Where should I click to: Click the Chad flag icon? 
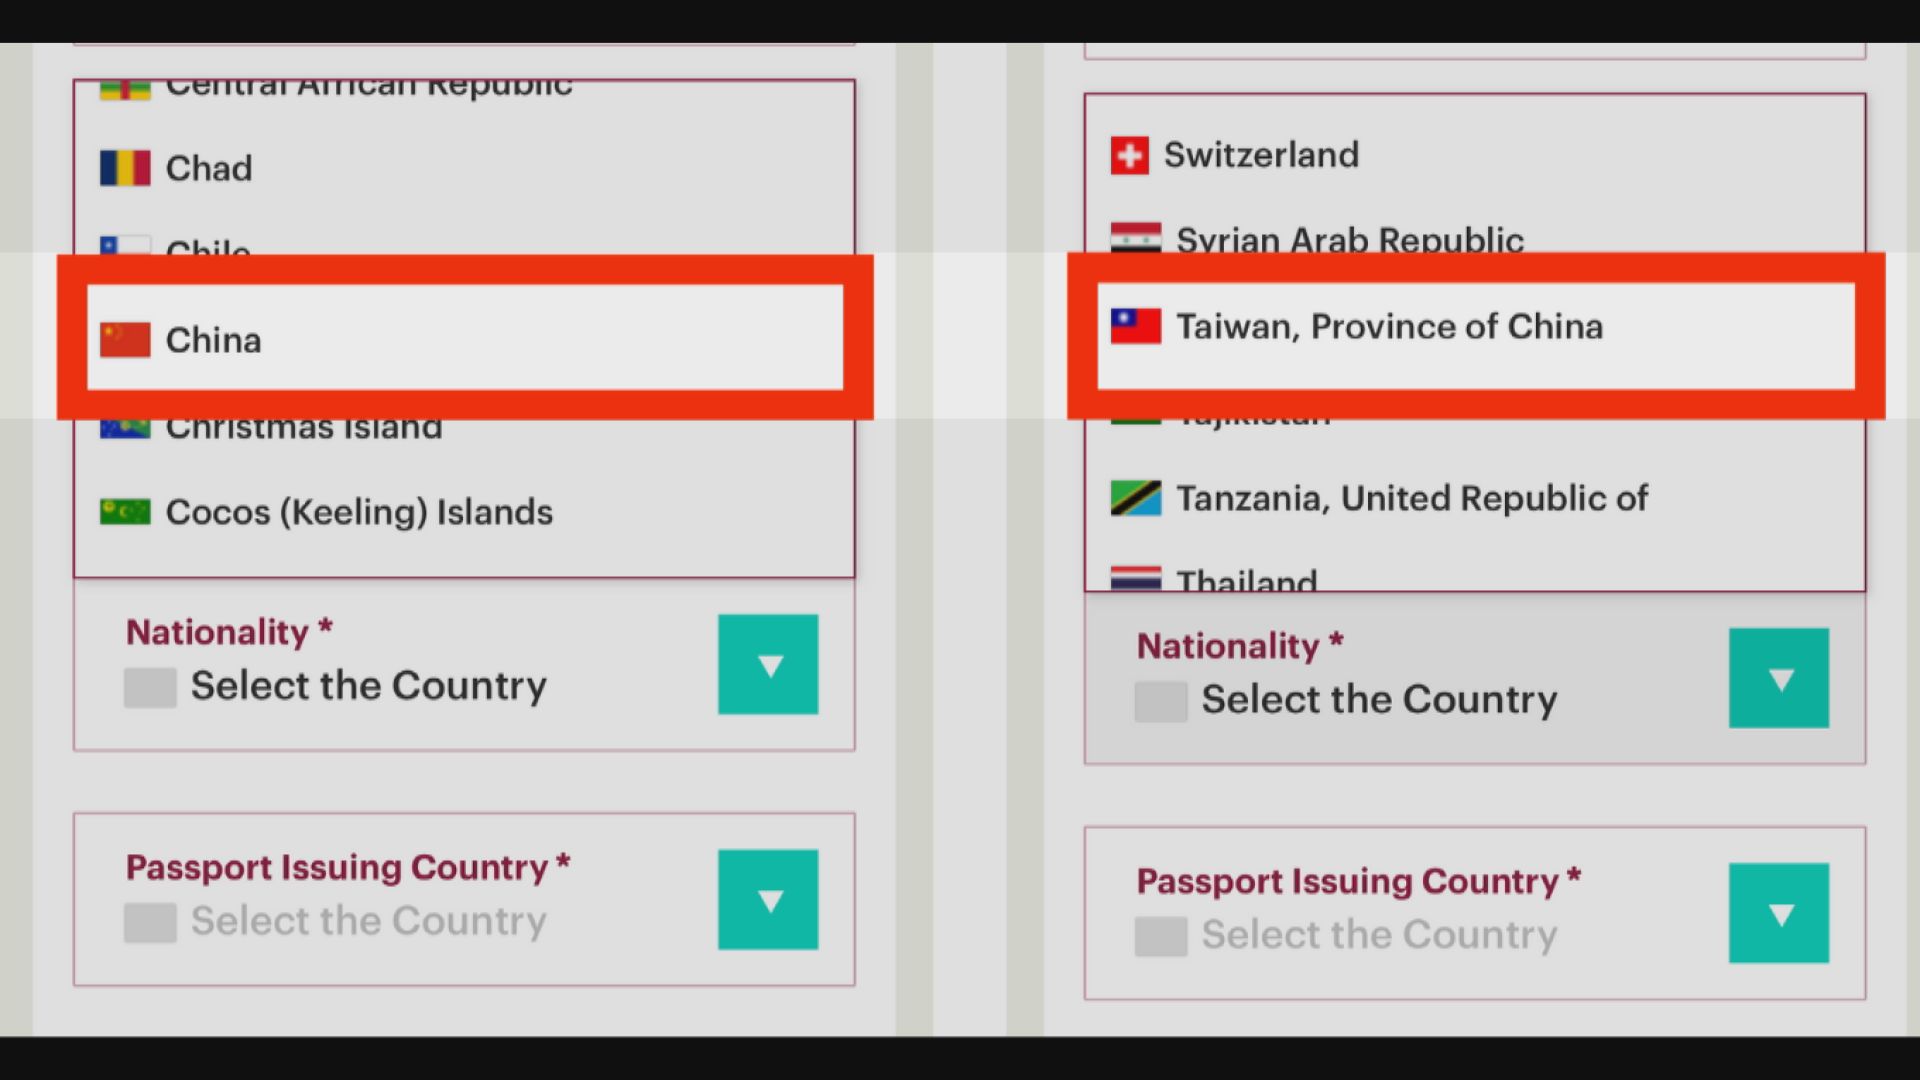click(x=125, y=168)
